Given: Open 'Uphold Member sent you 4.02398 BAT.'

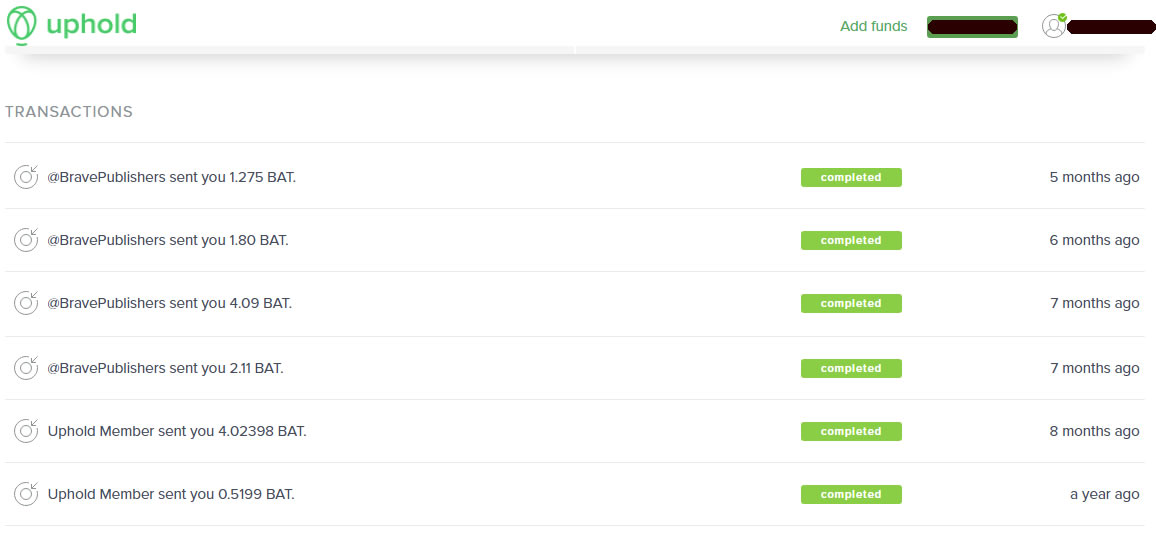Looking at the screenshot, I should [x=177, y=431].
